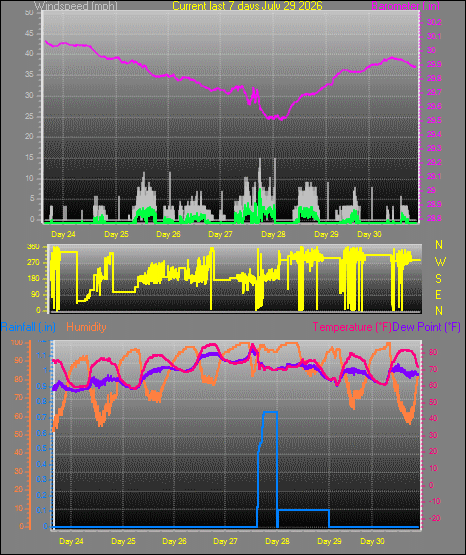Click the 'E' wind direction compass label
Screen dimensions: 466x555
(438, 294)
